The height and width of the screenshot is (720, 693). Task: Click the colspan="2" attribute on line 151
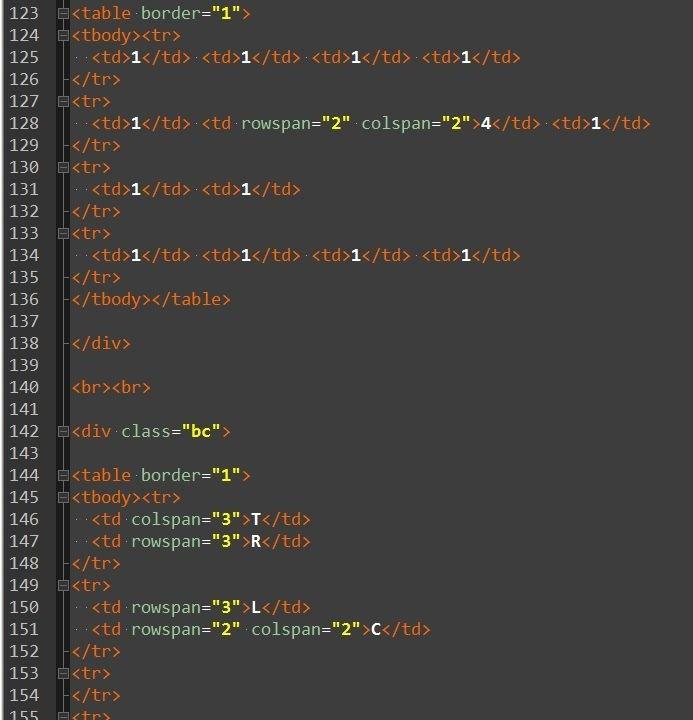306,630
